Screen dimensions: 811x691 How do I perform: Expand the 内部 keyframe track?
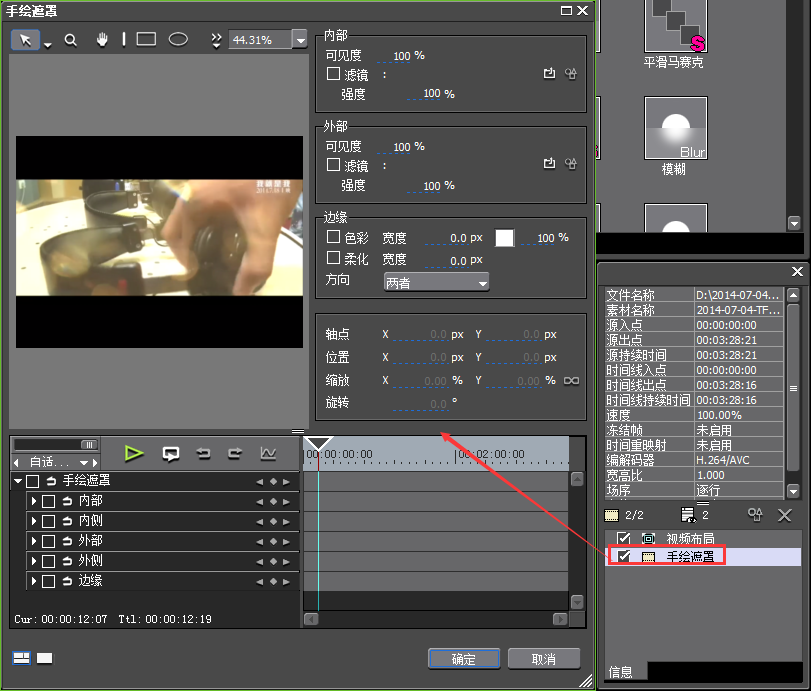pos(34,501)
